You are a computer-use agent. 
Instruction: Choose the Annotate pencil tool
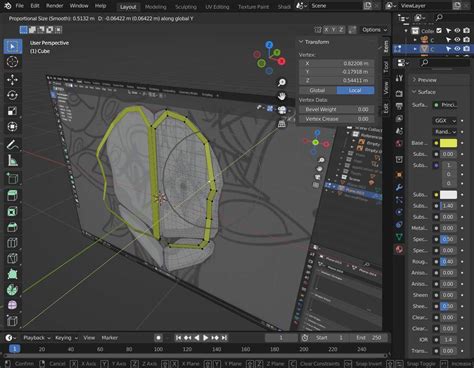12,145
